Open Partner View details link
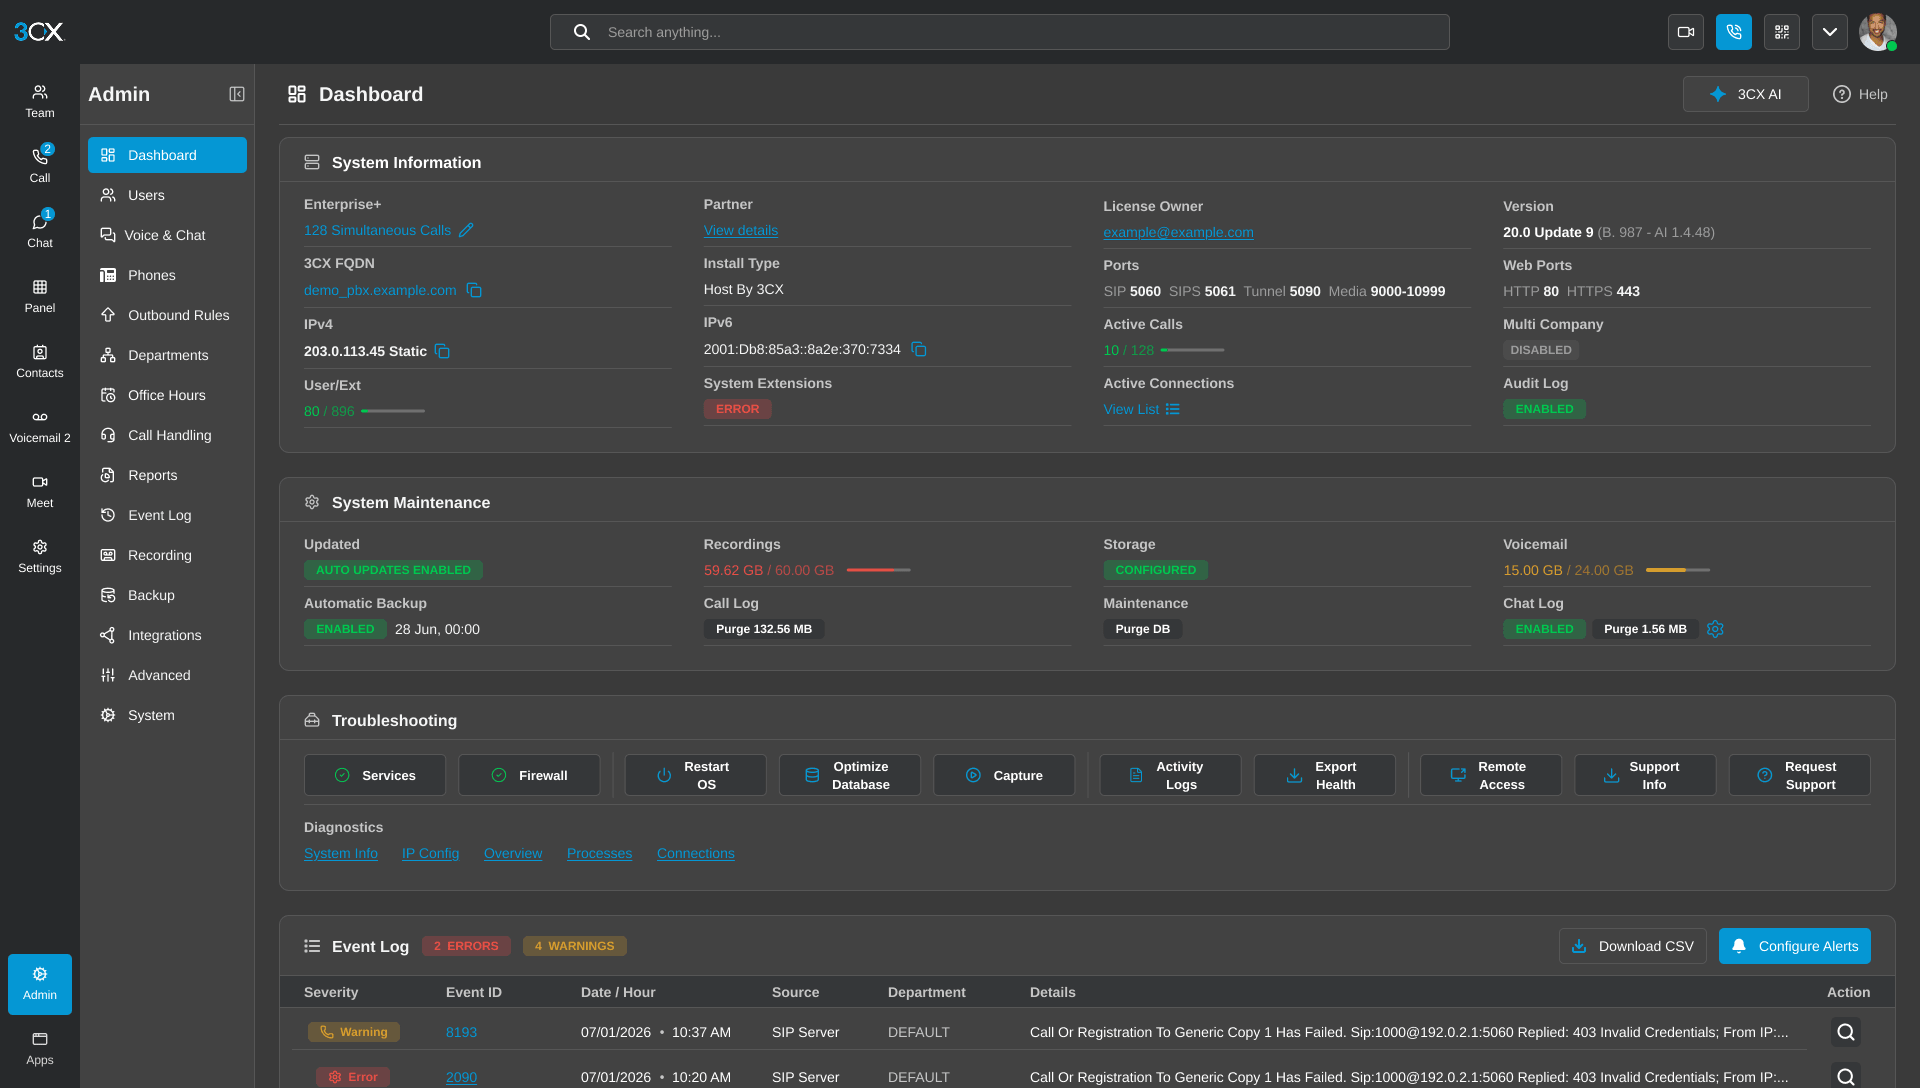 pyautogui.click(x=740, y=230)
